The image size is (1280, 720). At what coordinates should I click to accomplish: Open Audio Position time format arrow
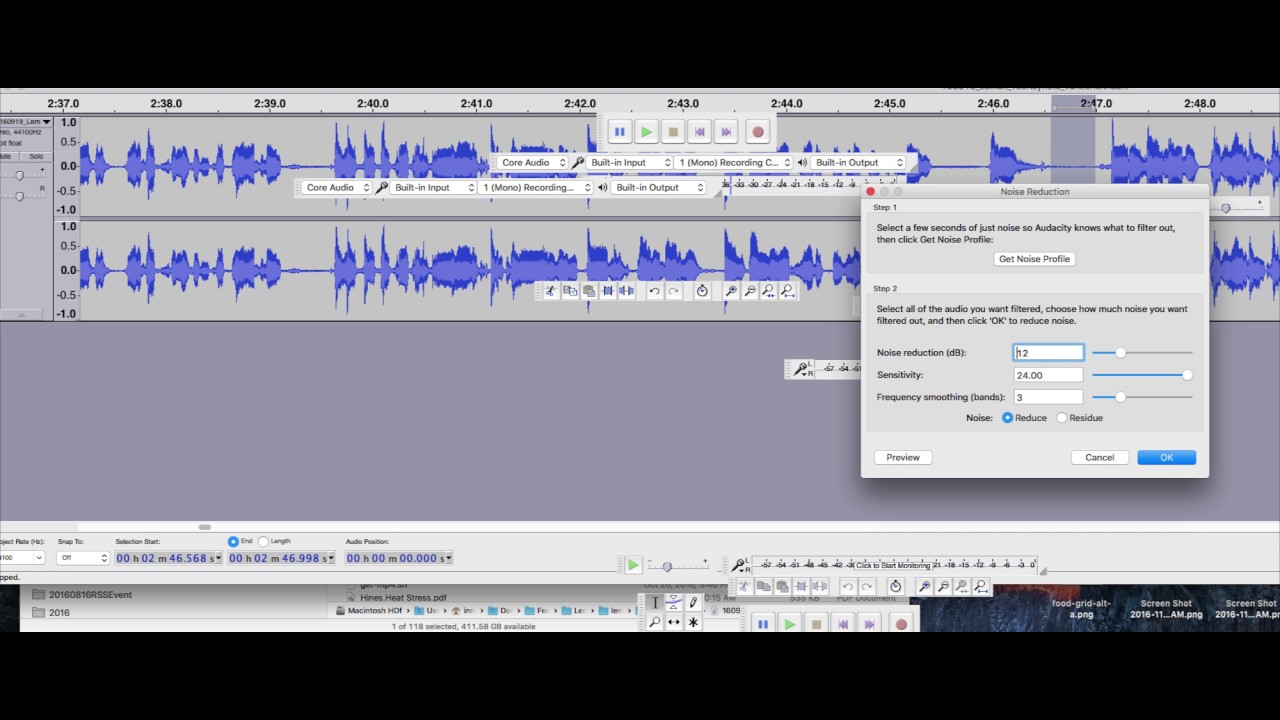[449, 558]
